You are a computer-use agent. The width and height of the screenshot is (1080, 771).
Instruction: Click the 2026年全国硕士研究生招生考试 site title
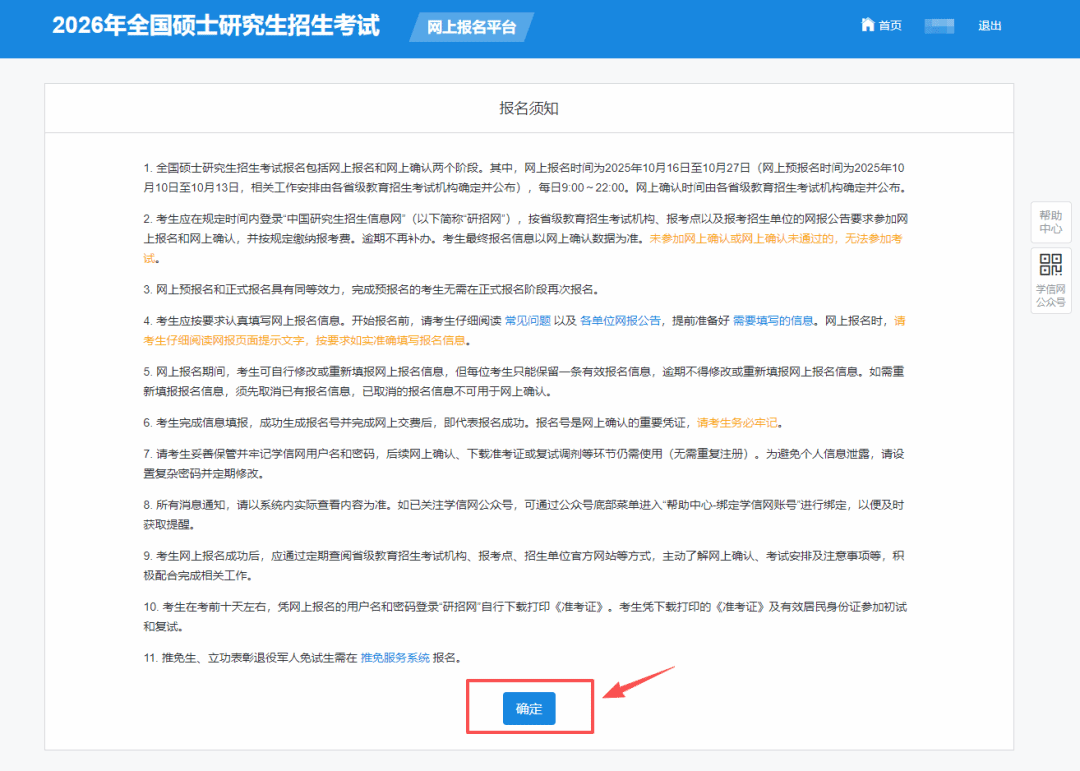(216, 26)
